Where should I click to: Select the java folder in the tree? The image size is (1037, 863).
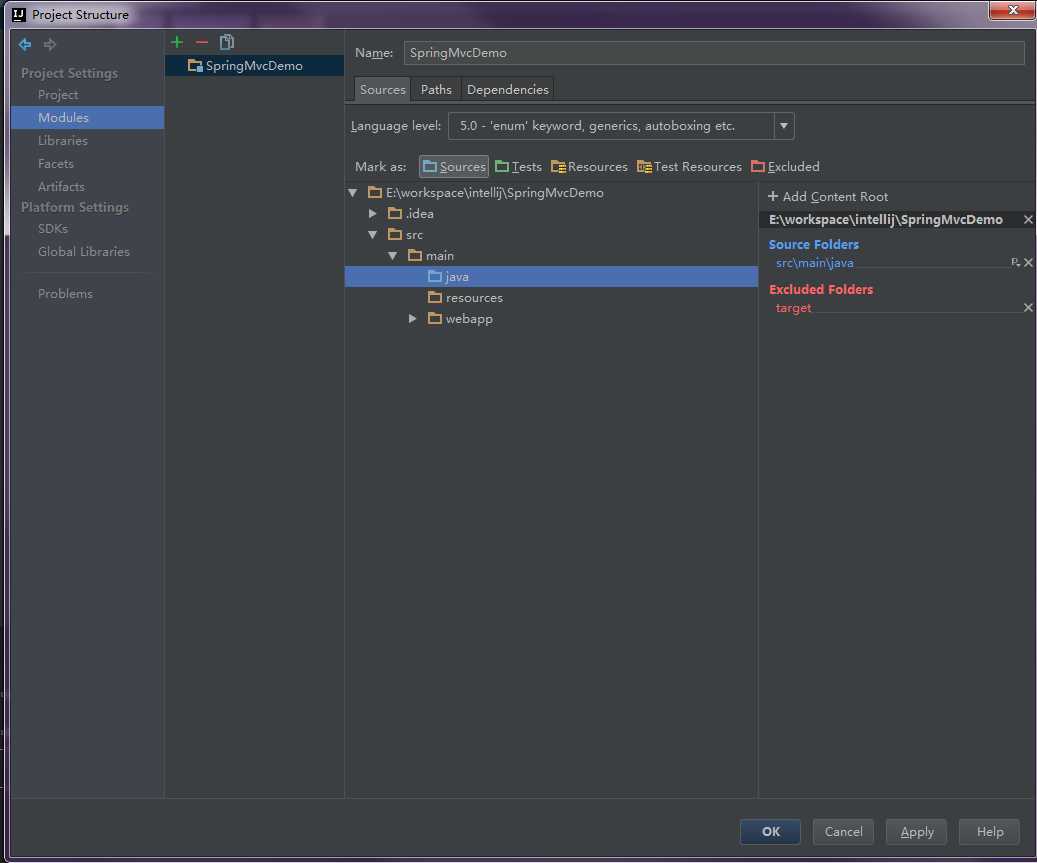coord(552,276)
